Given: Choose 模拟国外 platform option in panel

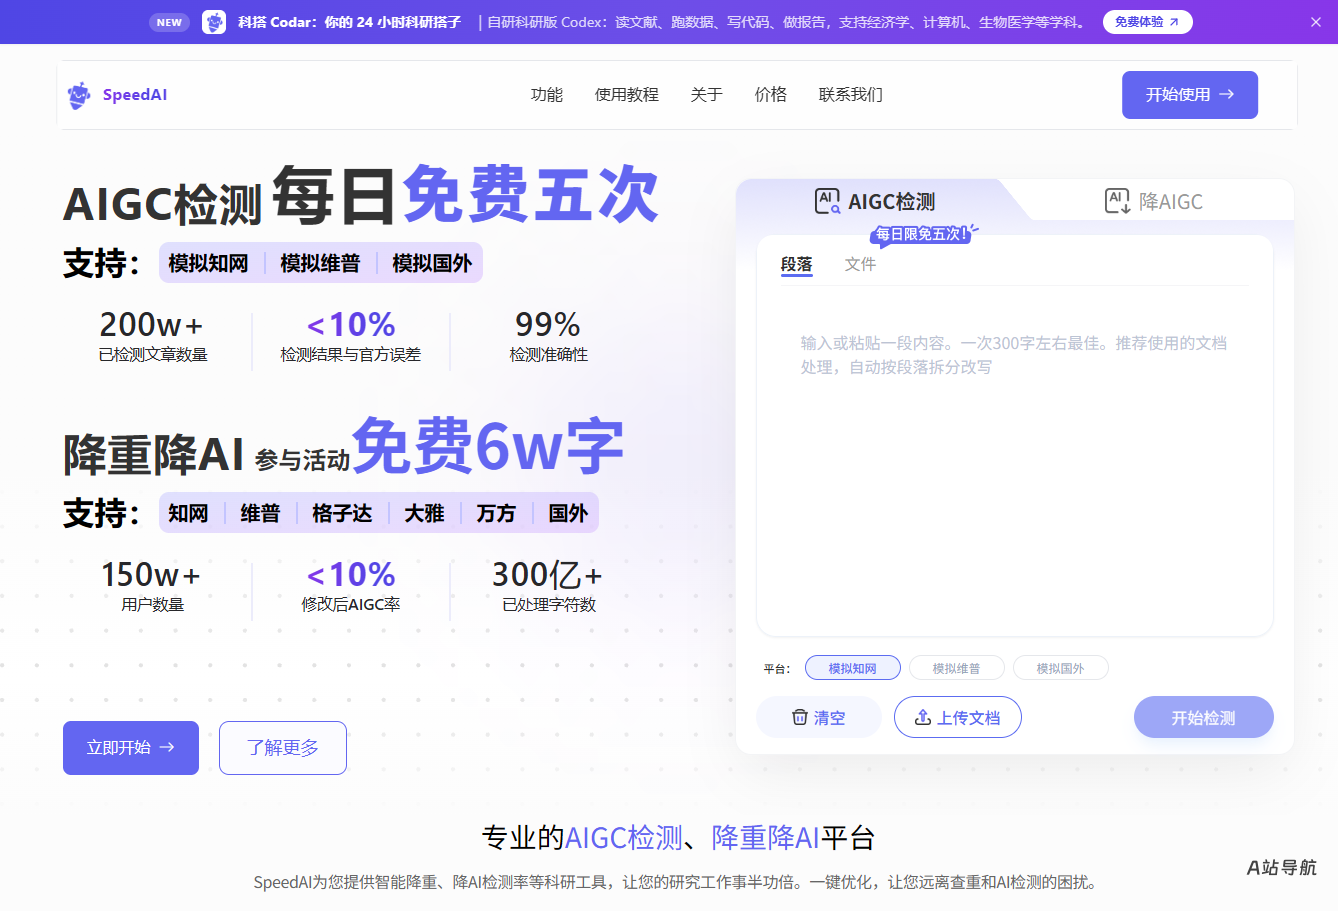Looking at the screenshot, I should tap(1061, 668).
